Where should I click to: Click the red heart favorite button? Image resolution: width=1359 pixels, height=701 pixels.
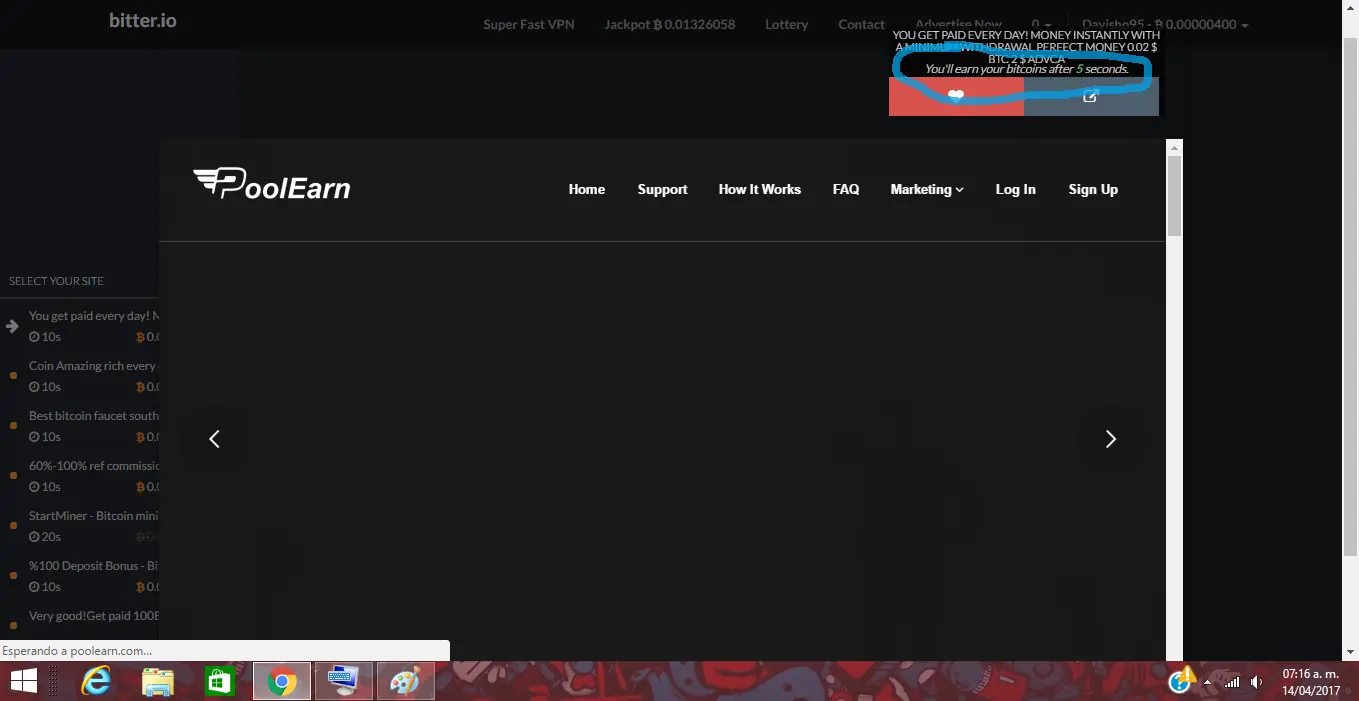pos(956,96)
